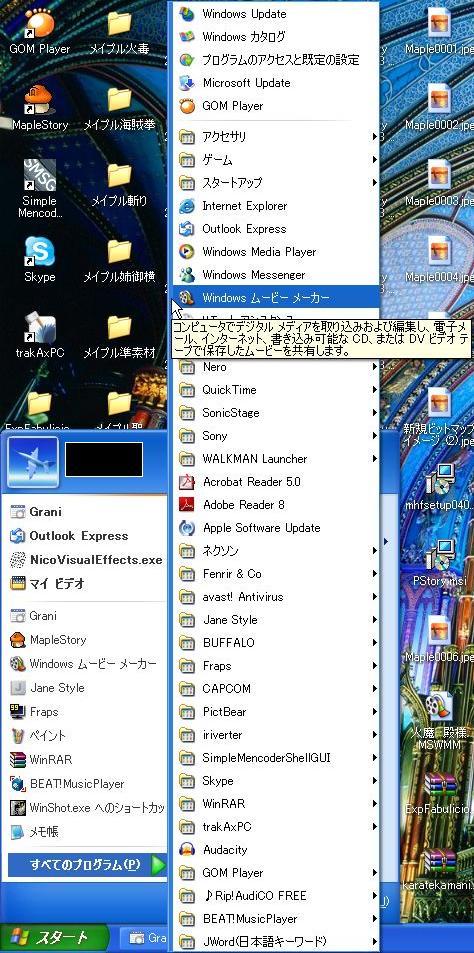
Task: Select trakAxPC desktop shortcut
Action: click(40, 335)
